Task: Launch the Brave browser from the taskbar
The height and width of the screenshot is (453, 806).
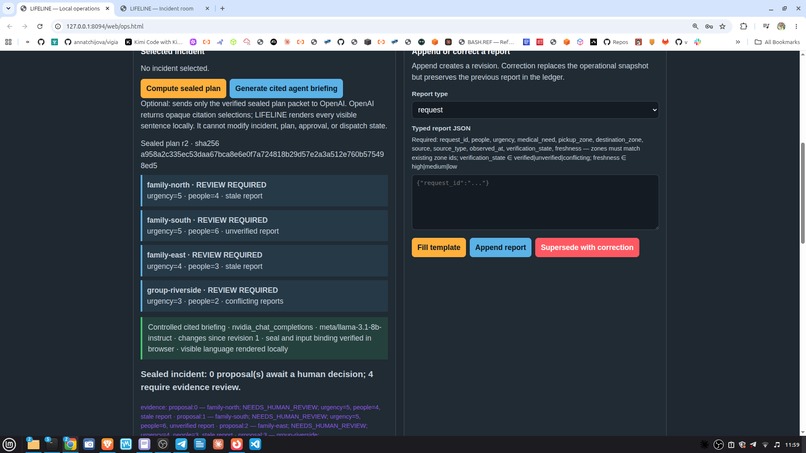Action: coord(107,444)
